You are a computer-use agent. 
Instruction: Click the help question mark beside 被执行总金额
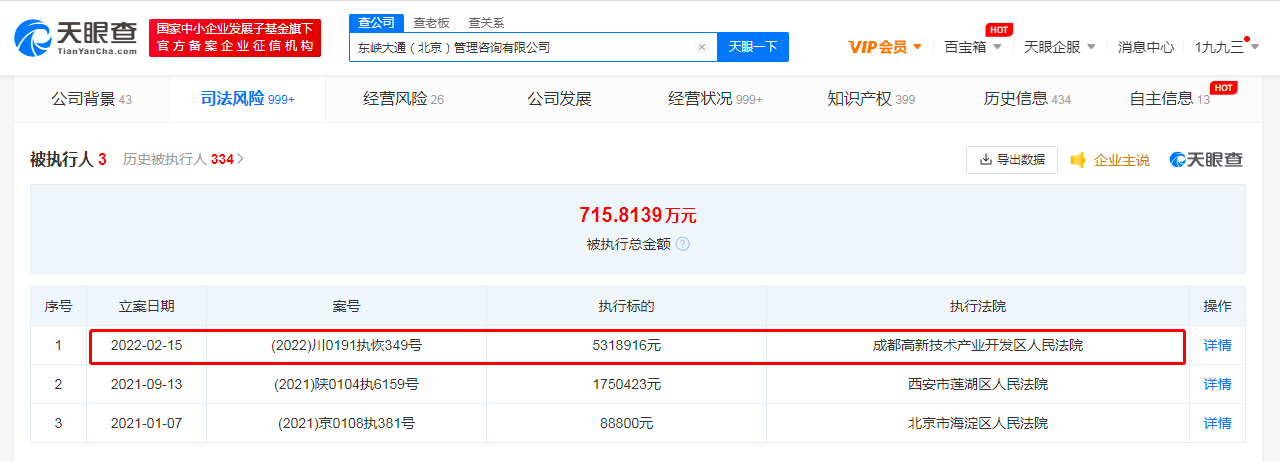pos(682,244)
